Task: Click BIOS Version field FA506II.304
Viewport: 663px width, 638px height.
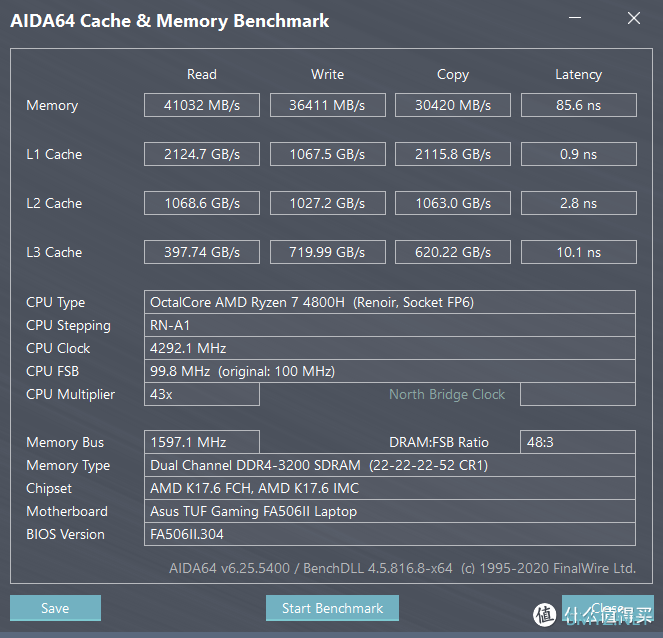Action: click(389, 534)
